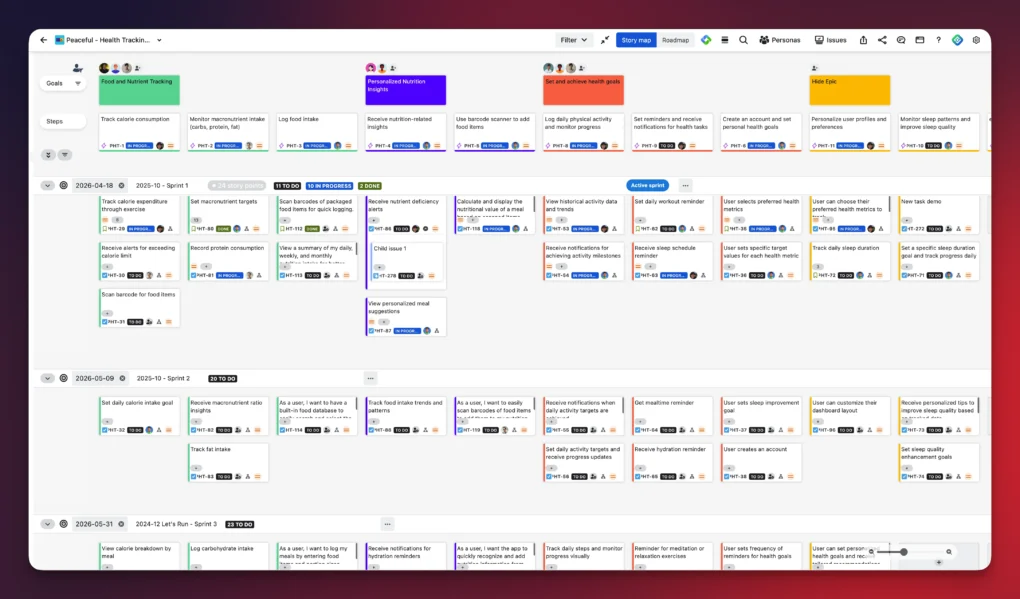
Task: Open Track fat intake card
Action: coord(228,462)
